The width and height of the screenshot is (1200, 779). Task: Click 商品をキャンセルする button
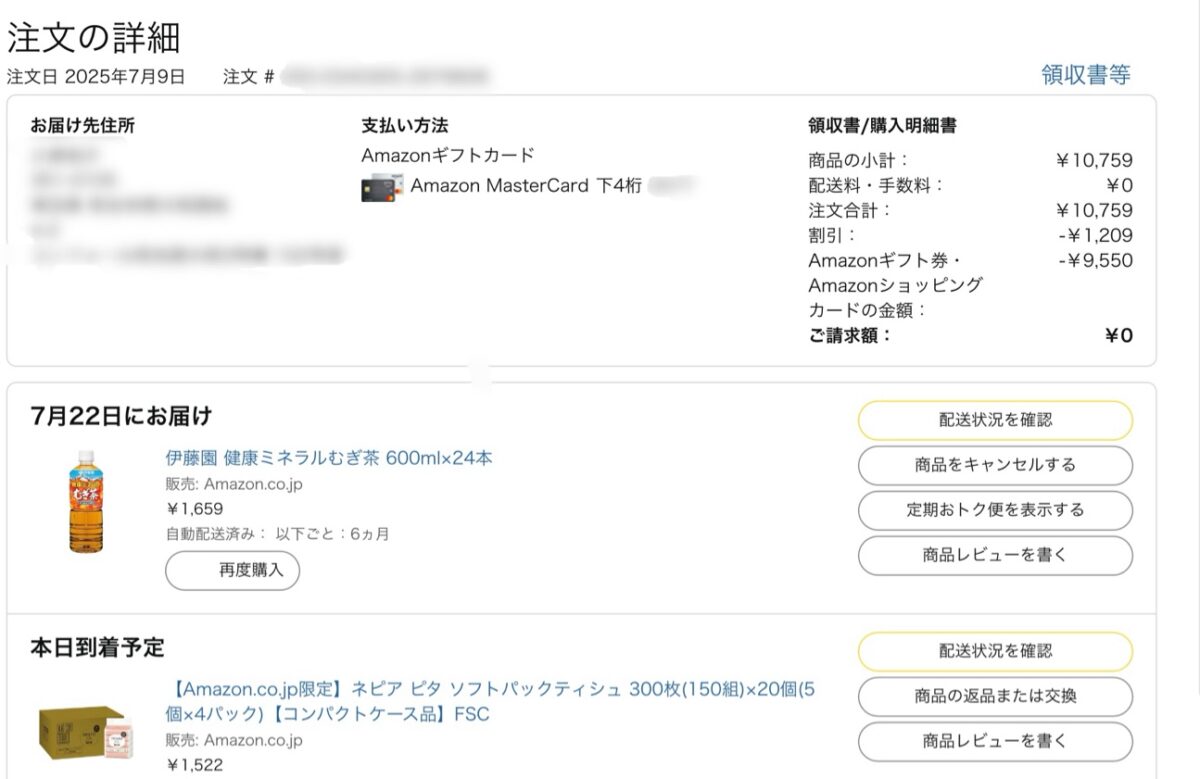(x=995, y=465)
